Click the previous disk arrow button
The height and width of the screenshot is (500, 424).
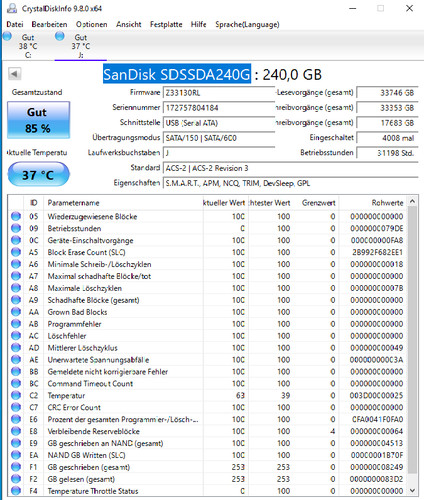(x=15, y=74)
